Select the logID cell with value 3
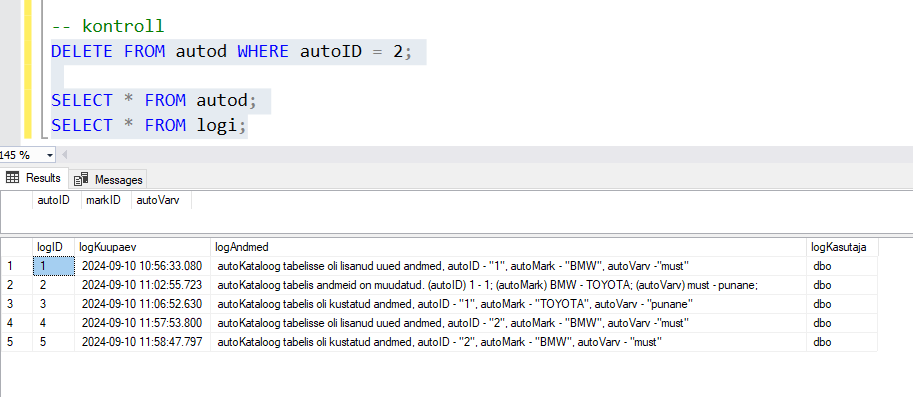This screenshot has height=397, width=913. tap(54, 304)
